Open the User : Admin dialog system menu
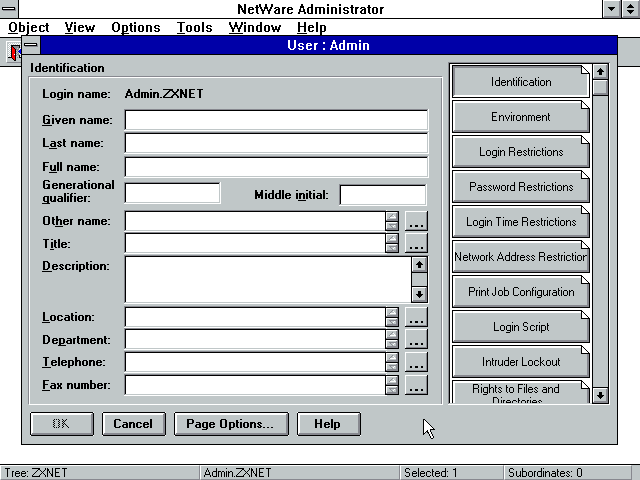Image resolution: width=640 pixels, height=480 pixels. [x=31, y=45]
